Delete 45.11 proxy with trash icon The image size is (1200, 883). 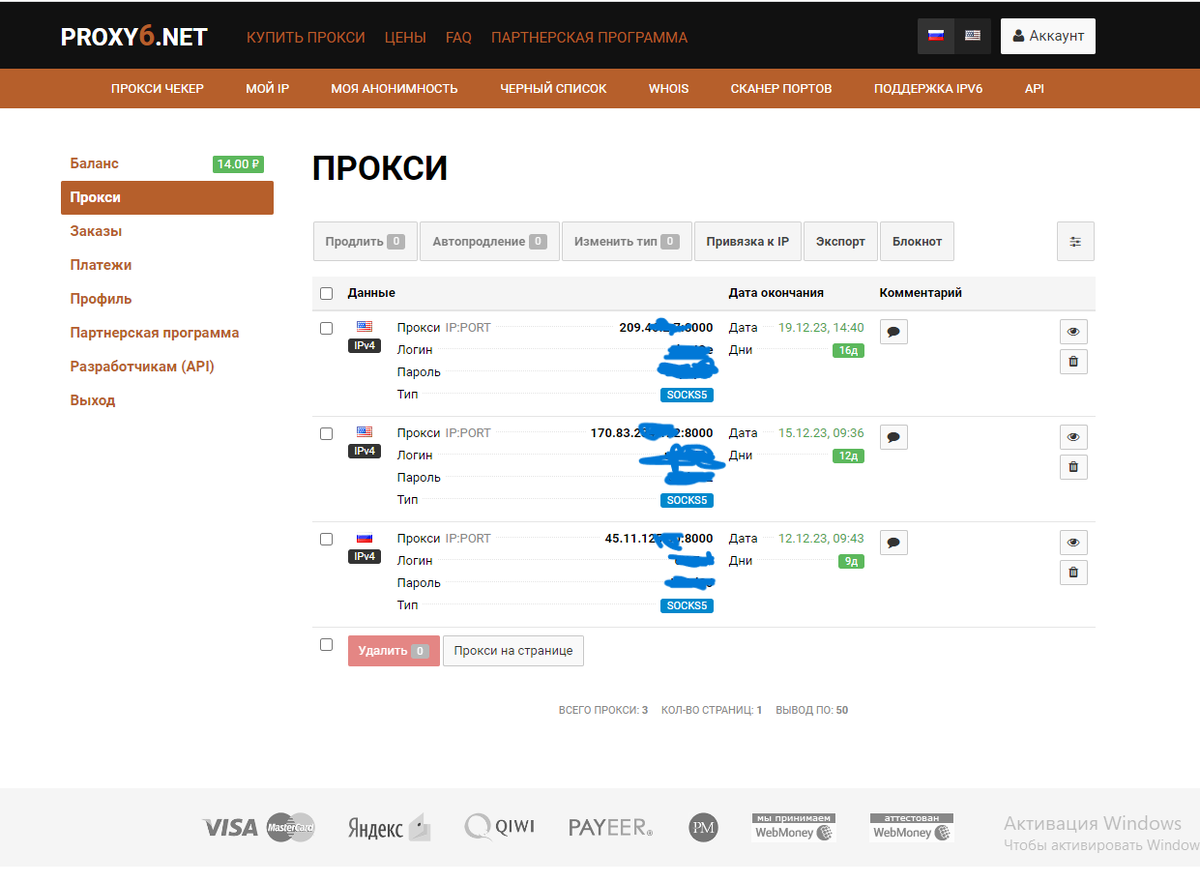(x=1073, y=573)
